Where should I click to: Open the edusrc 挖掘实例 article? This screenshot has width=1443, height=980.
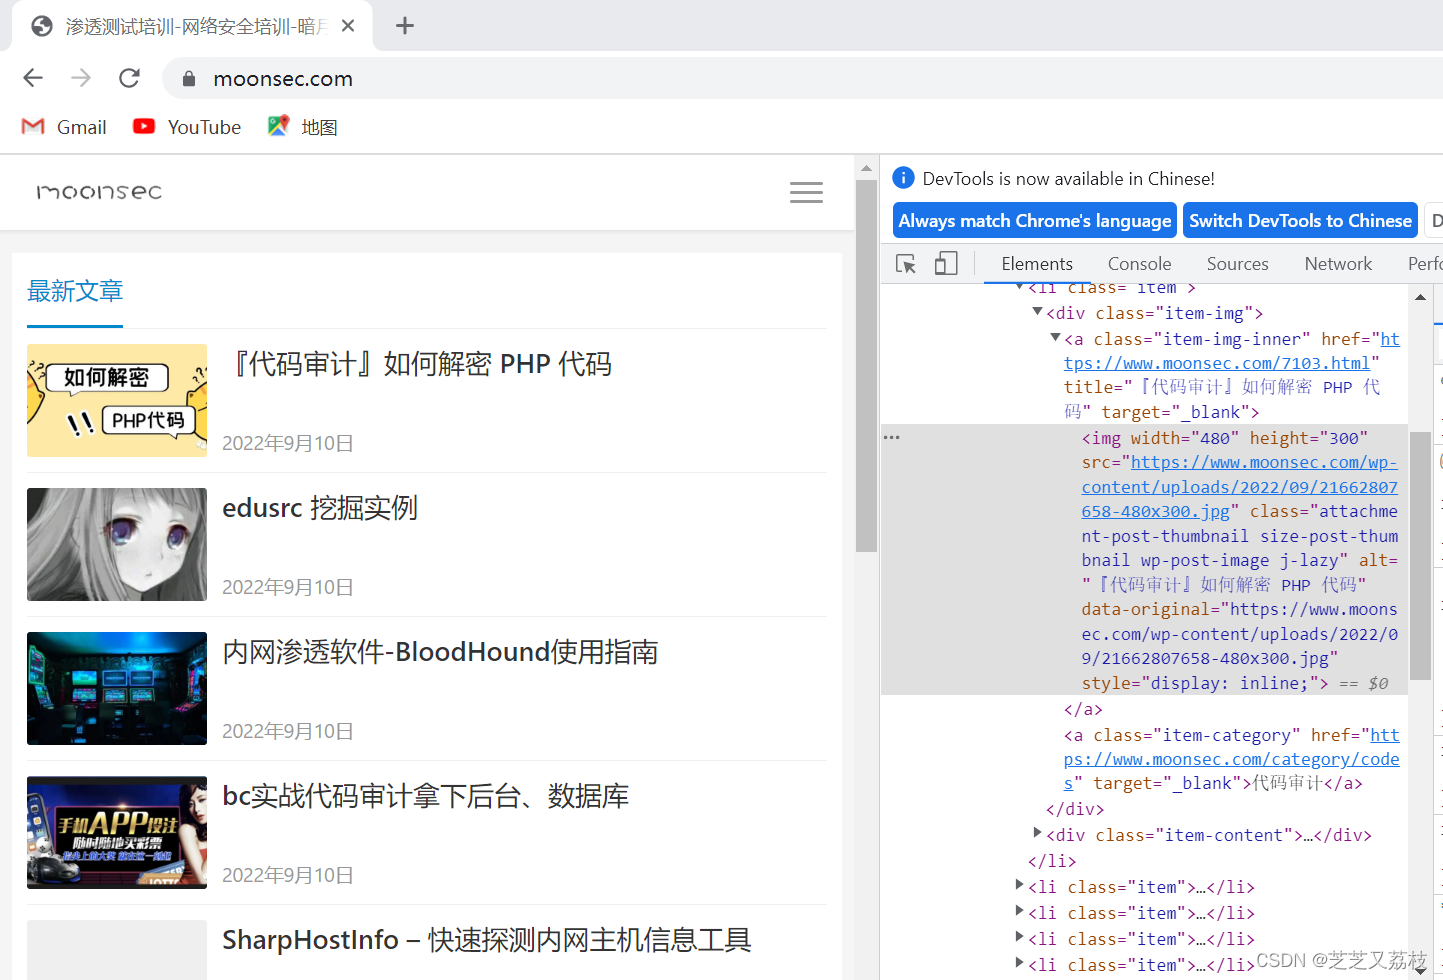320,508
